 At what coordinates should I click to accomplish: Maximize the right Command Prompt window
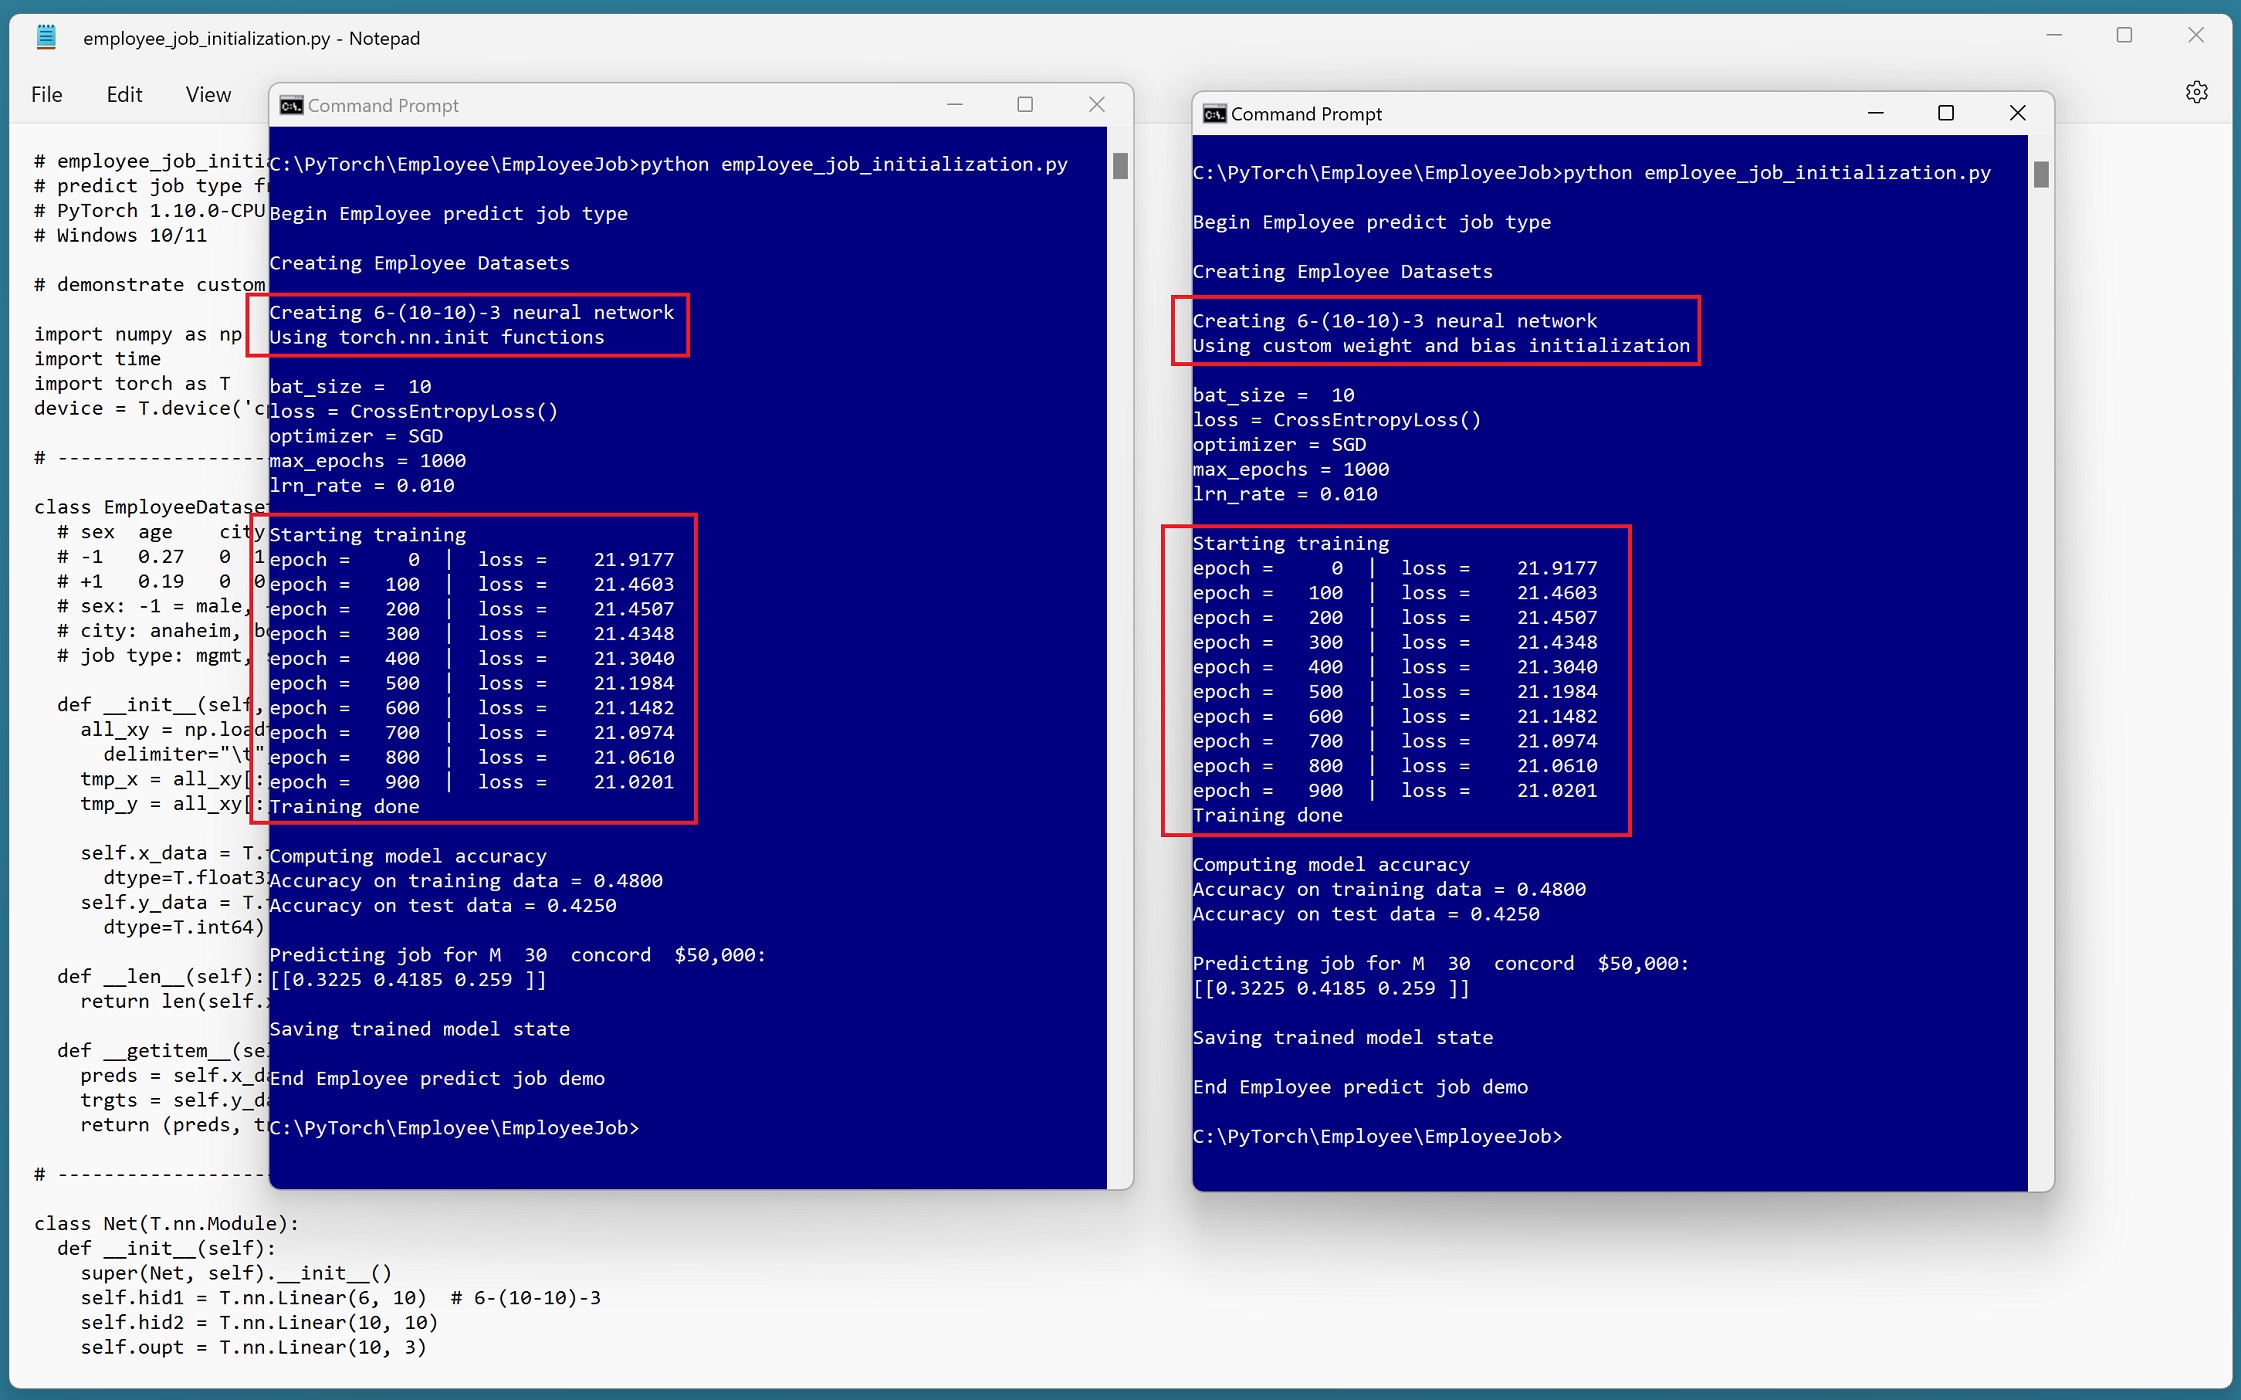coord(1945,113)
